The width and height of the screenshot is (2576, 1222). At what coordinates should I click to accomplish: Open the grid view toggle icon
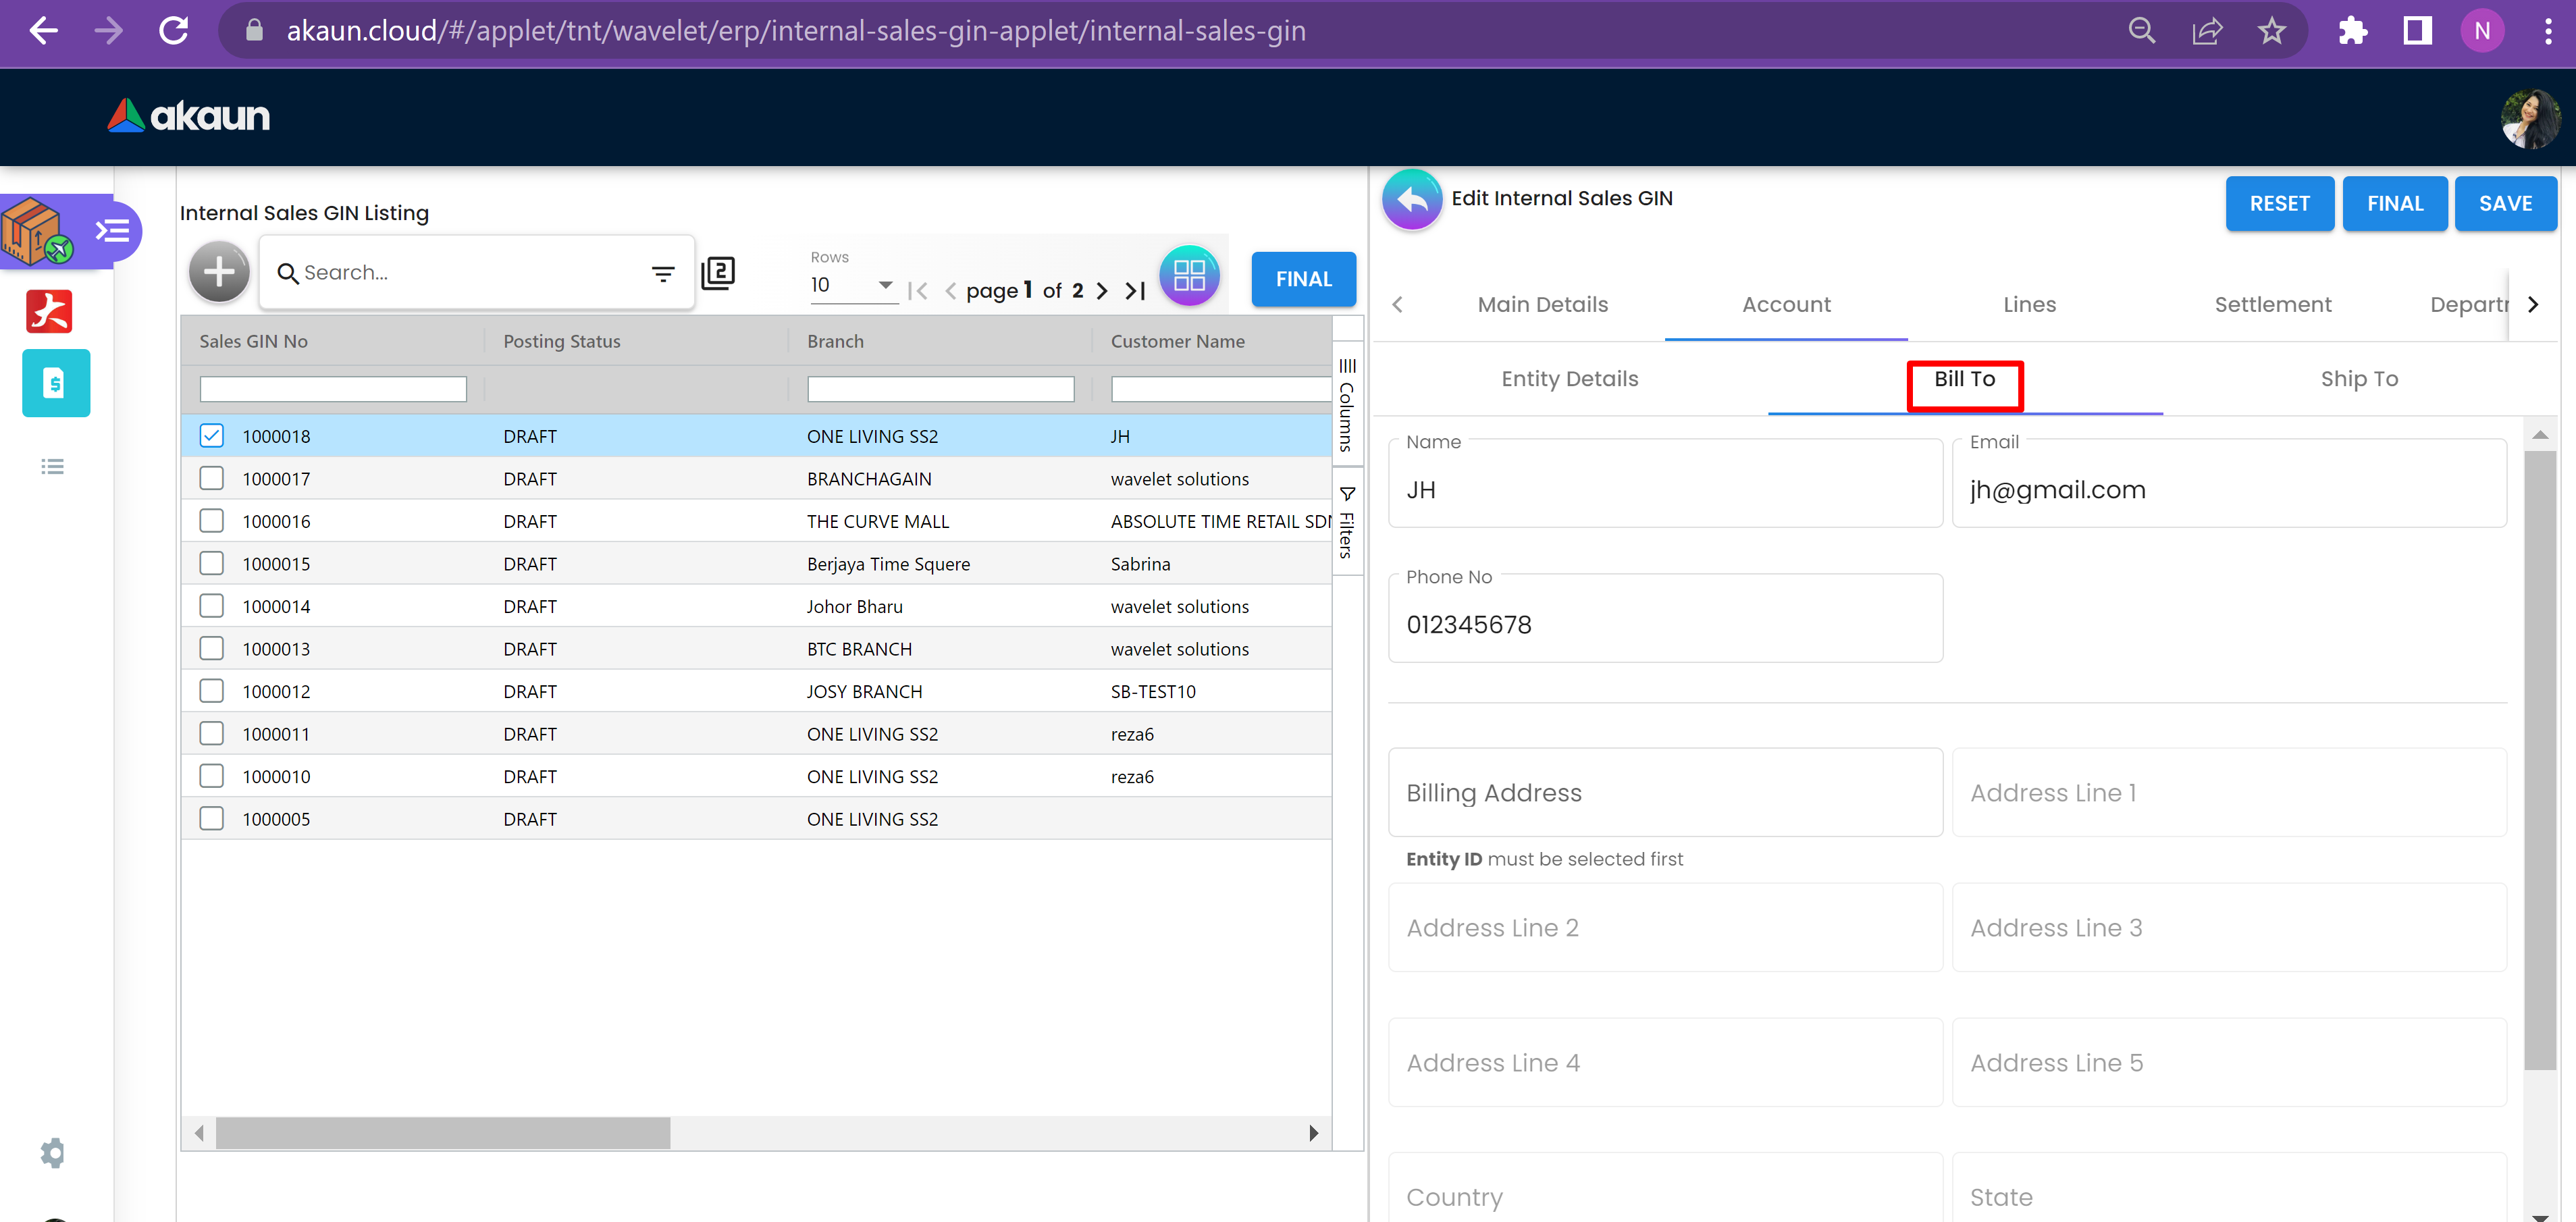(1189, 275)
